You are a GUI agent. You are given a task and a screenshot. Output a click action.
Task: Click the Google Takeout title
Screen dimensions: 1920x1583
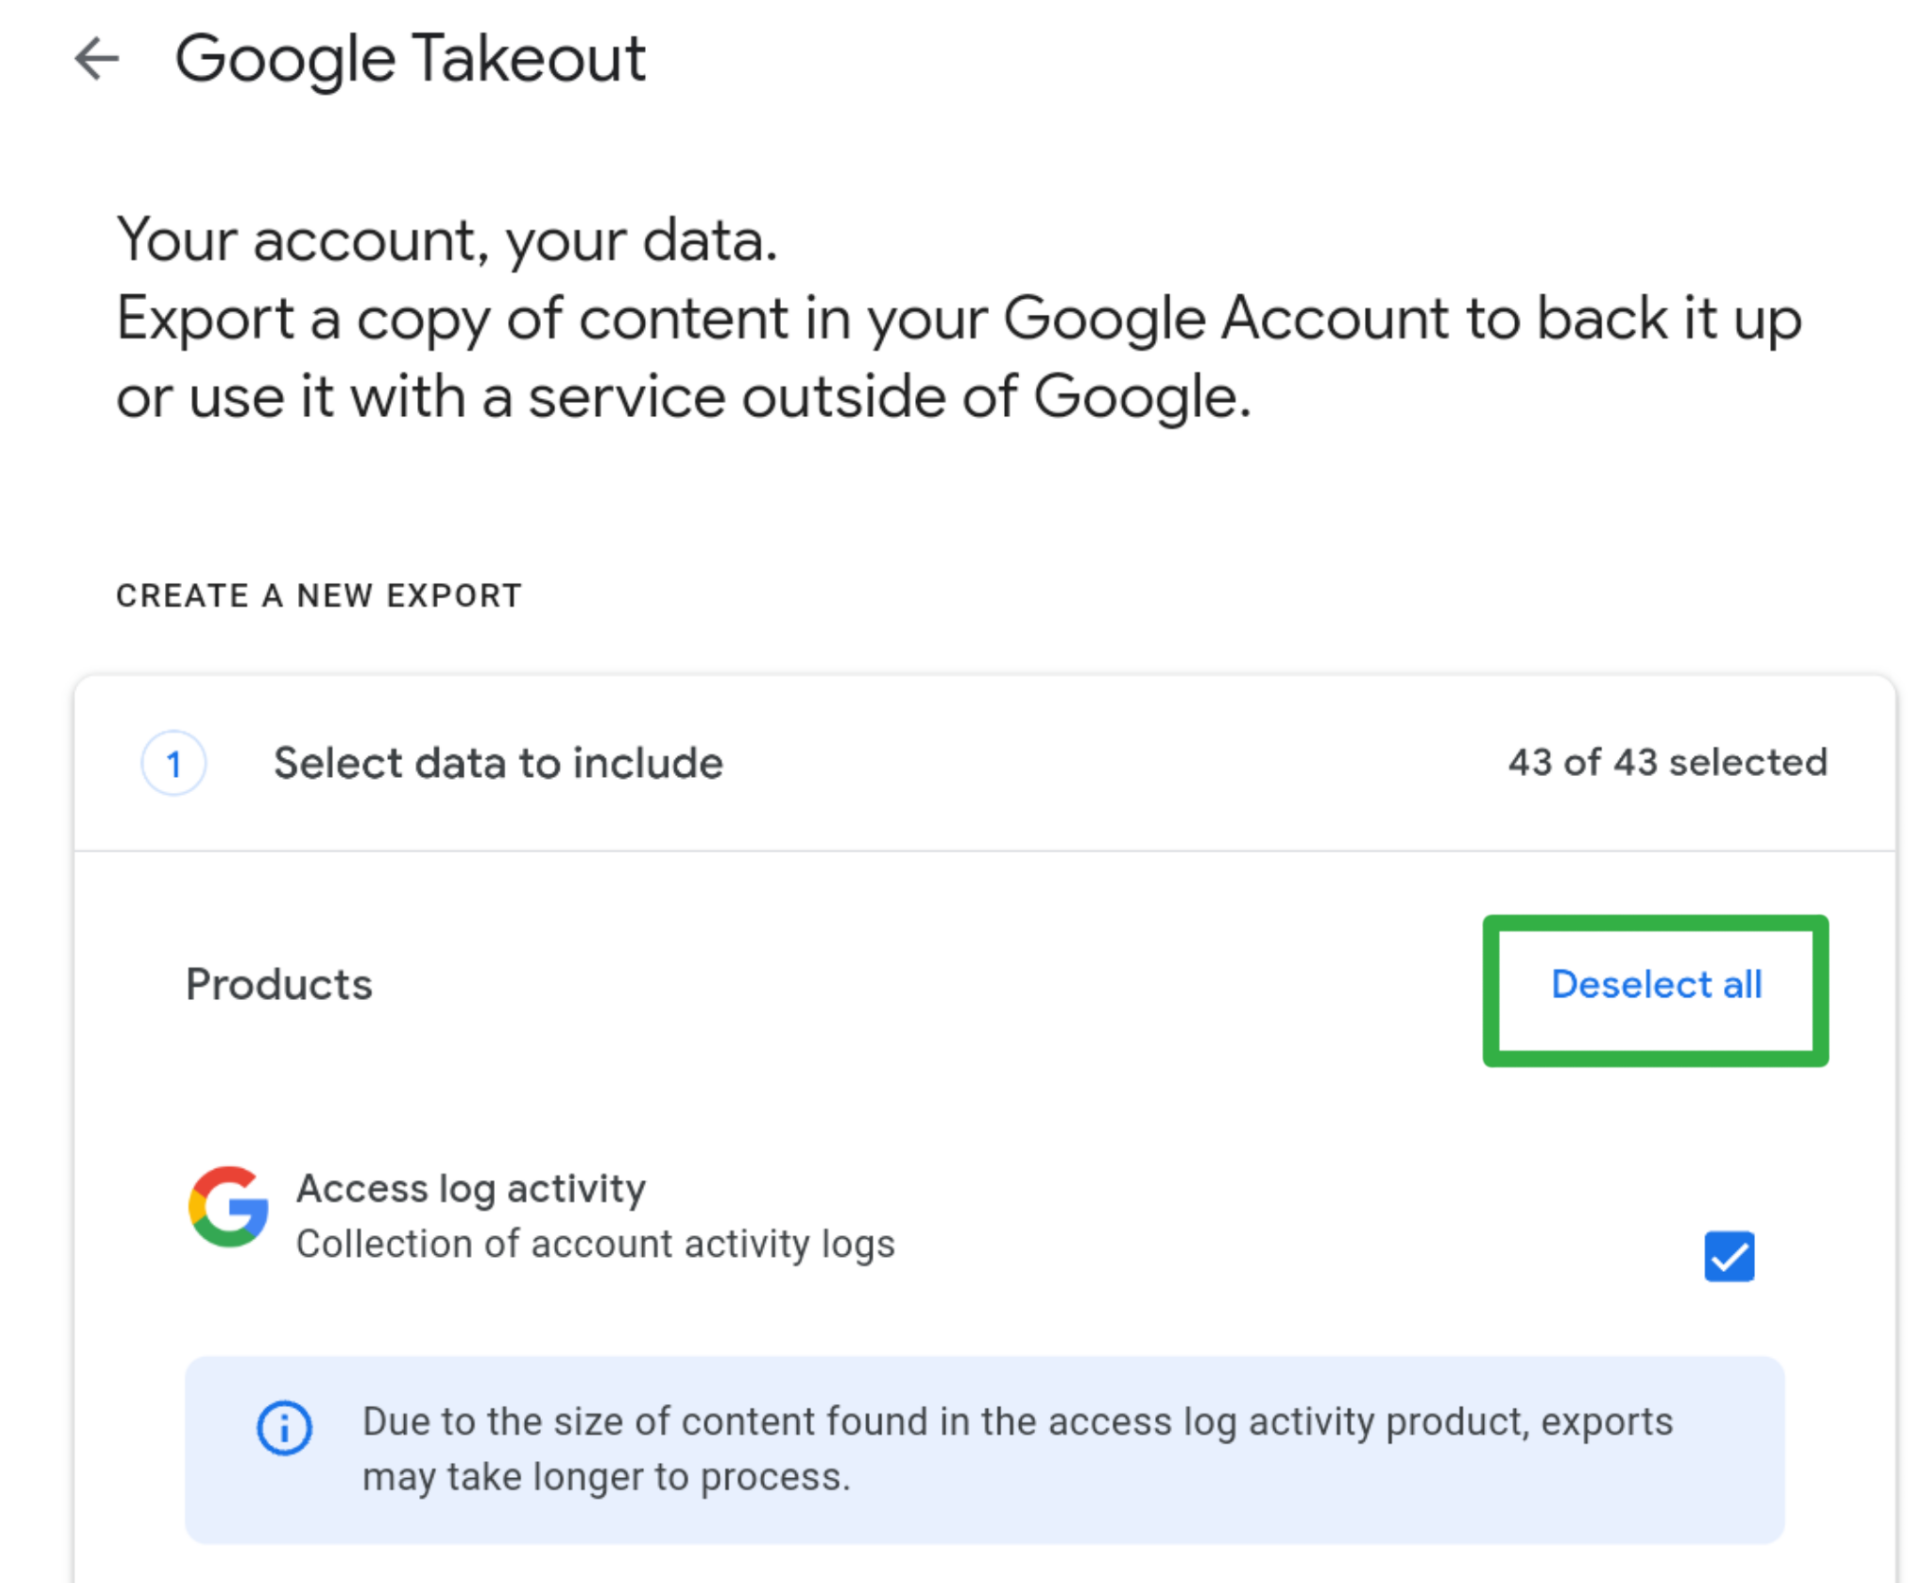coord(412,58)
